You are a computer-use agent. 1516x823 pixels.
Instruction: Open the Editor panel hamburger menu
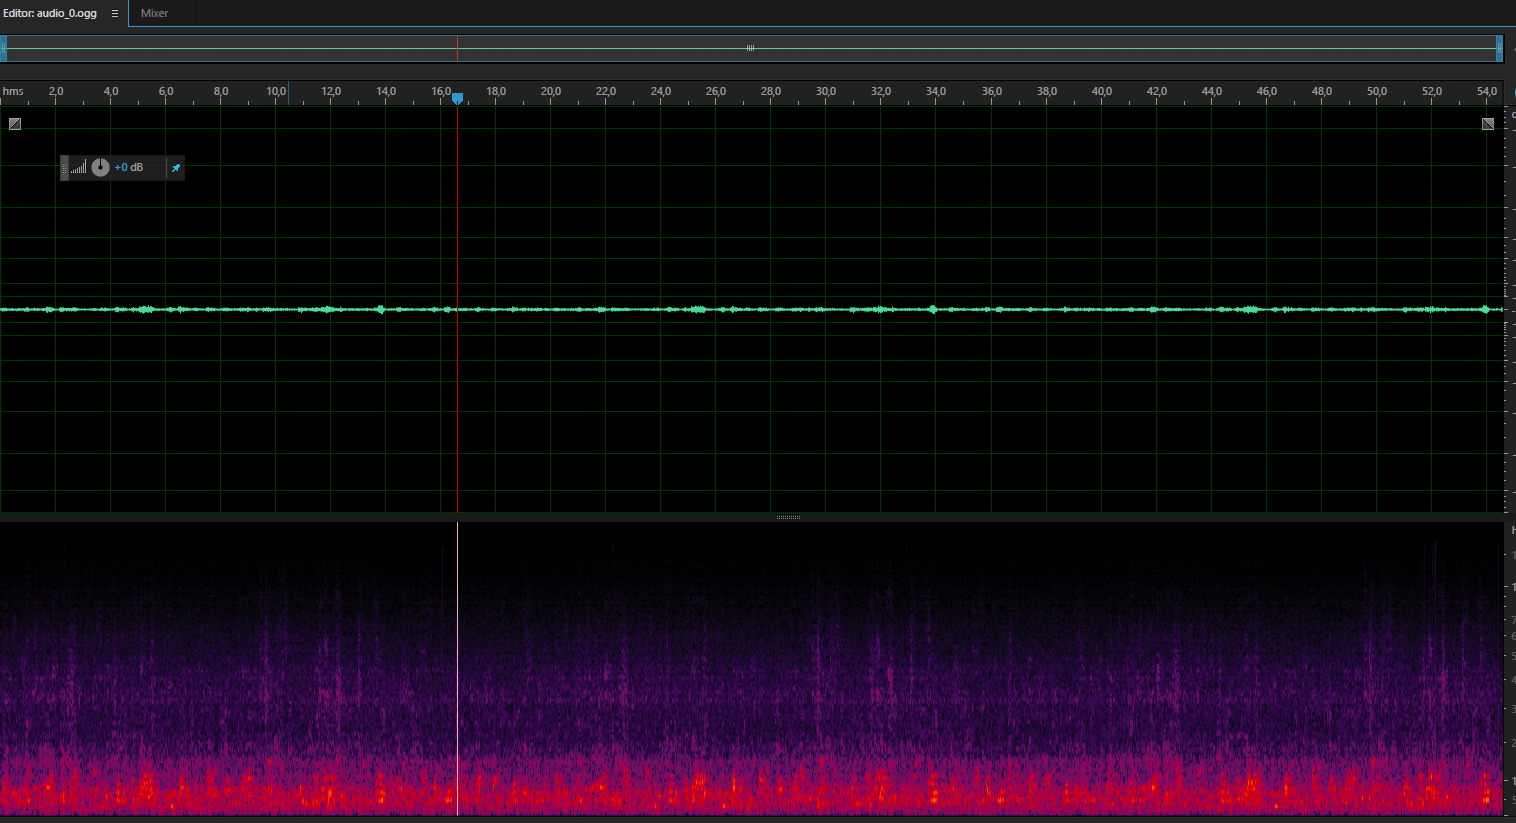point(115,14)
